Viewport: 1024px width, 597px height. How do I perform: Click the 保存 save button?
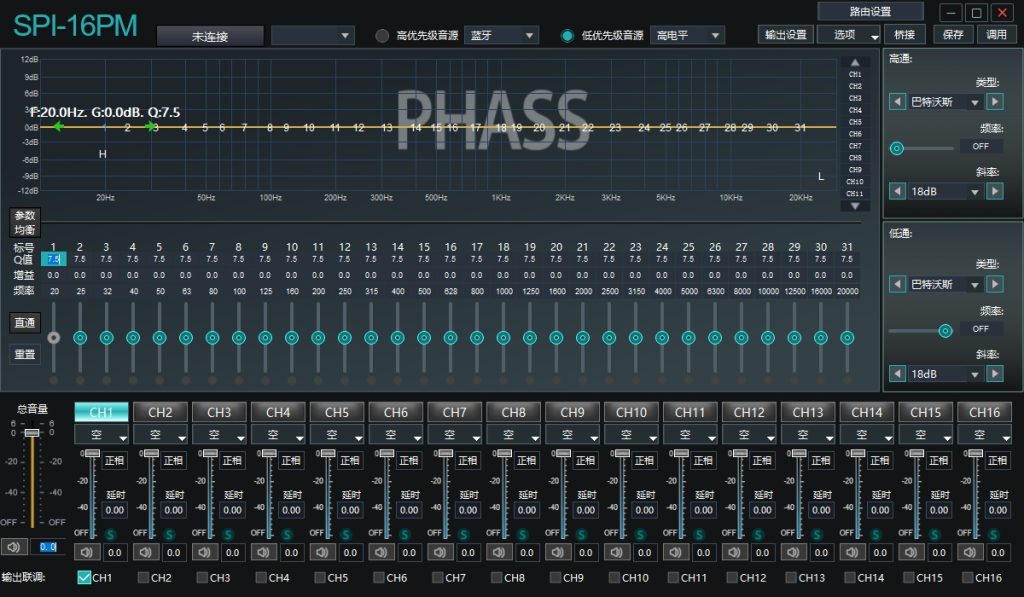953,35
